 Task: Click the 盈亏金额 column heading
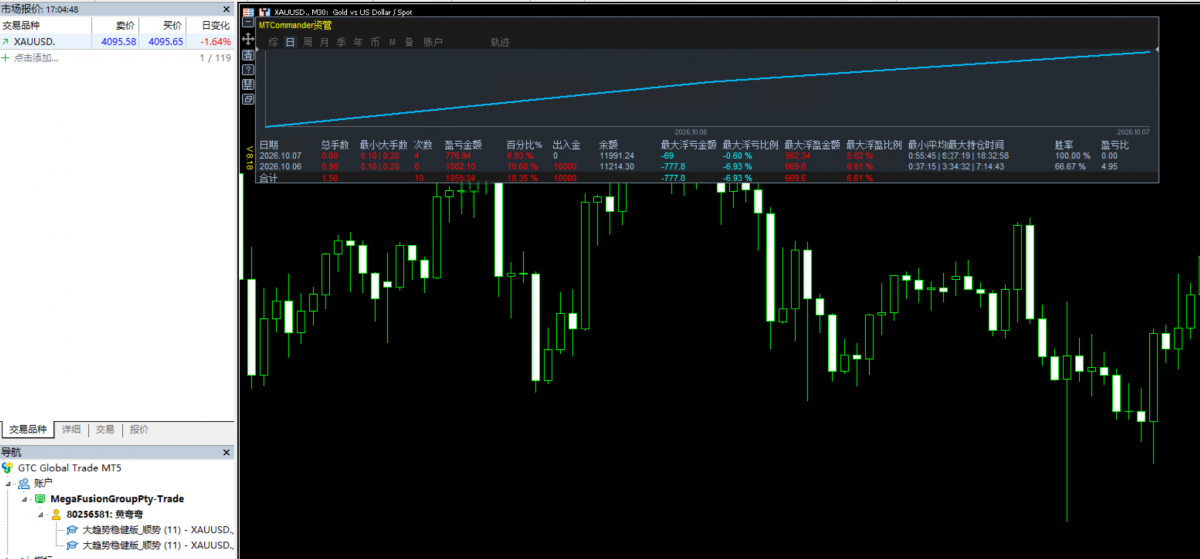pos(463,144)
